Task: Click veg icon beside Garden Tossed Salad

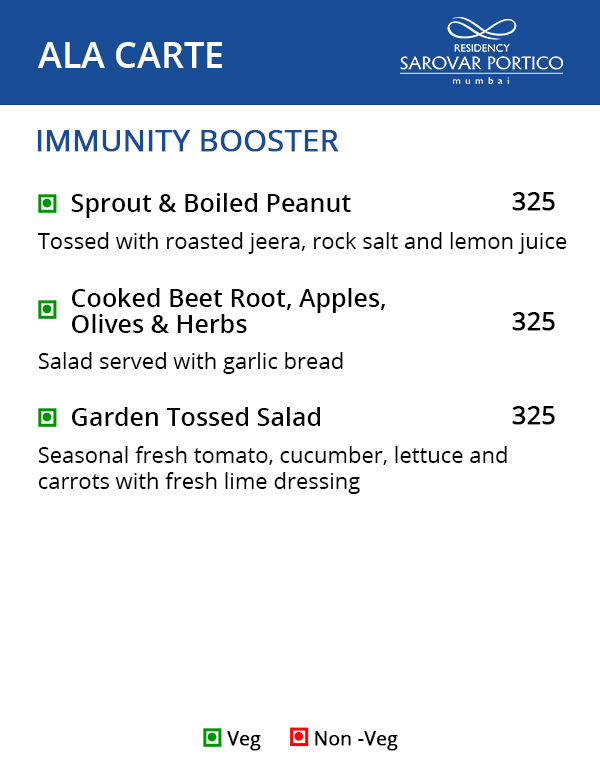Action: pos(47,417)
